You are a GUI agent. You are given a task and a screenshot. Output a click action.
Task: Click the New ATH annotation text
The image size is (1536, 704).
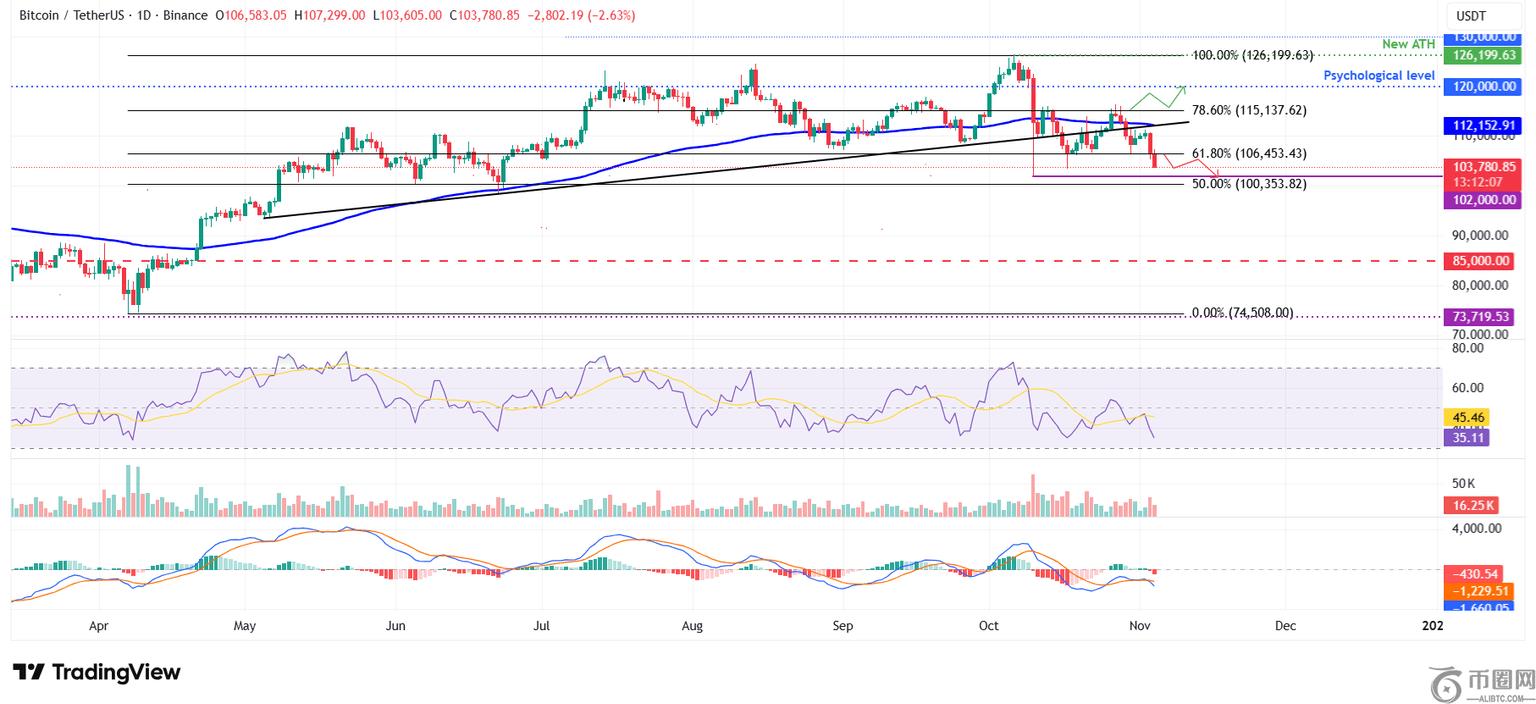pos(1409,45)
